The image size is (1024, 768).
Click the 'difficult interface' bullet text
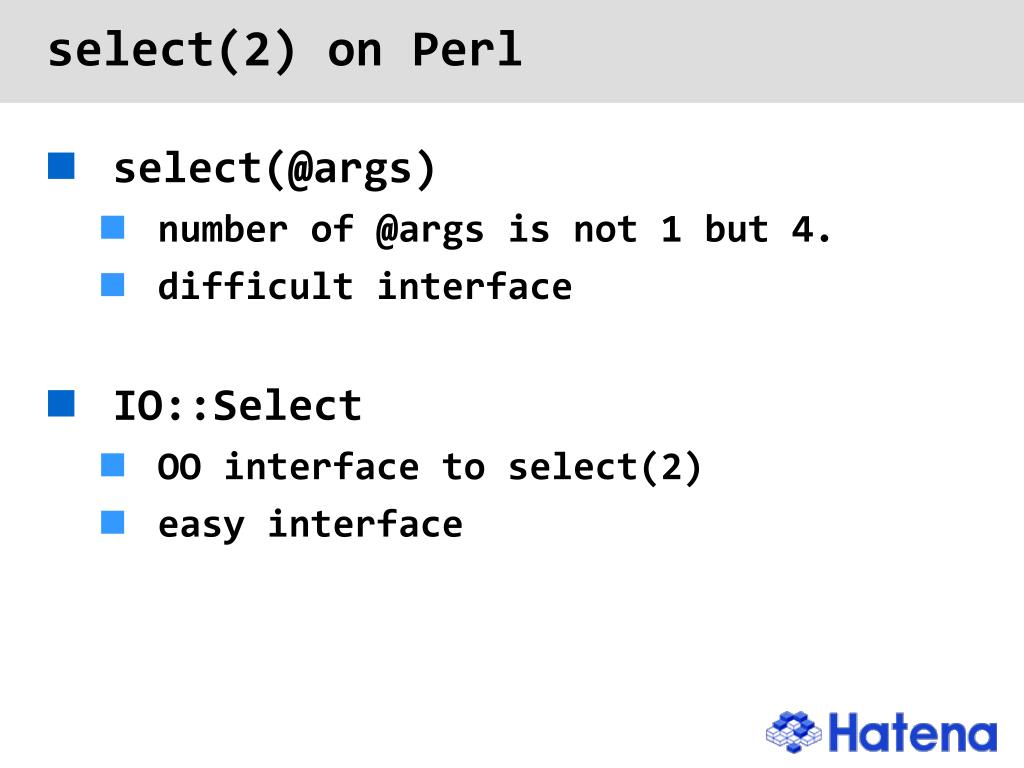[x=365, y=287]
